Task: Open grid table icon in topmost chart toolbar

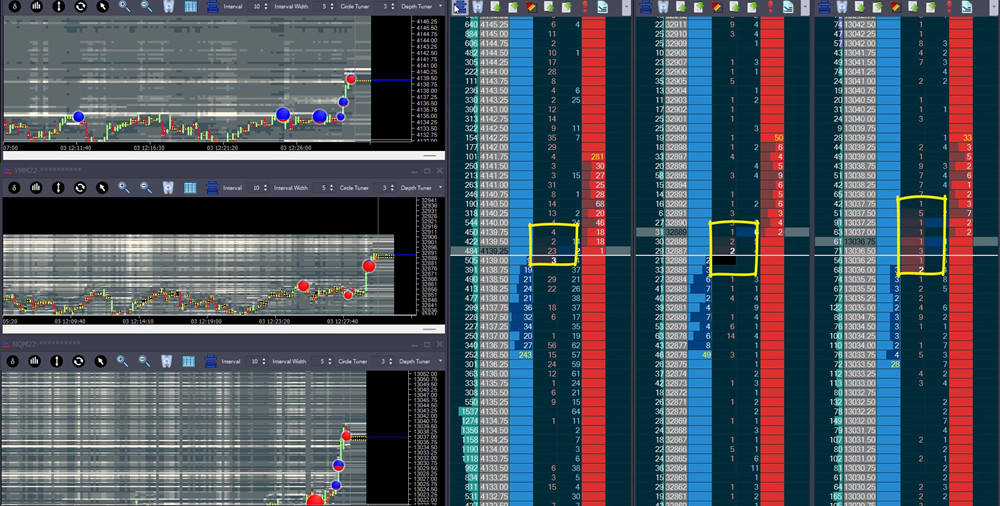Action: (x=191, y=6)
